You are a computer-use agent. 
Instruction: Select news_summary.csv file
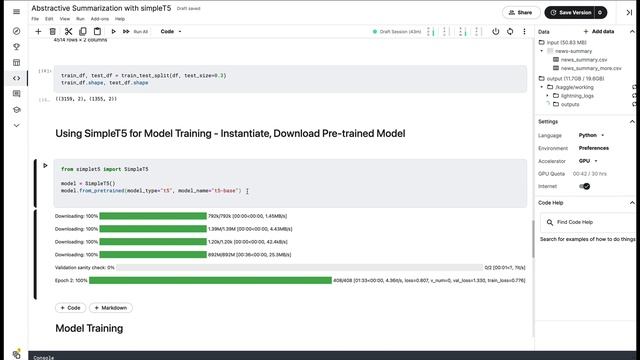584,60
